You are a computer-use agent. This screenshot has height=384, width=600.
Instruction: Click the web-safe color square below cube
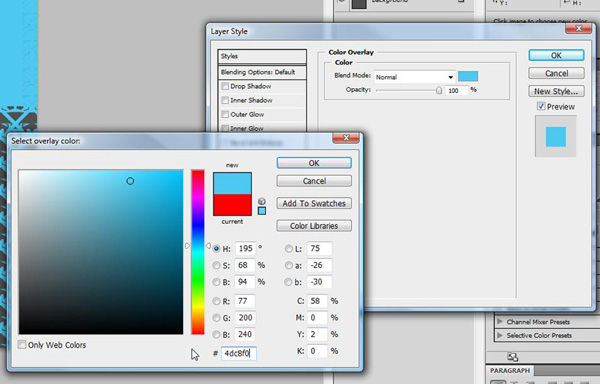[x=262, y=211]
